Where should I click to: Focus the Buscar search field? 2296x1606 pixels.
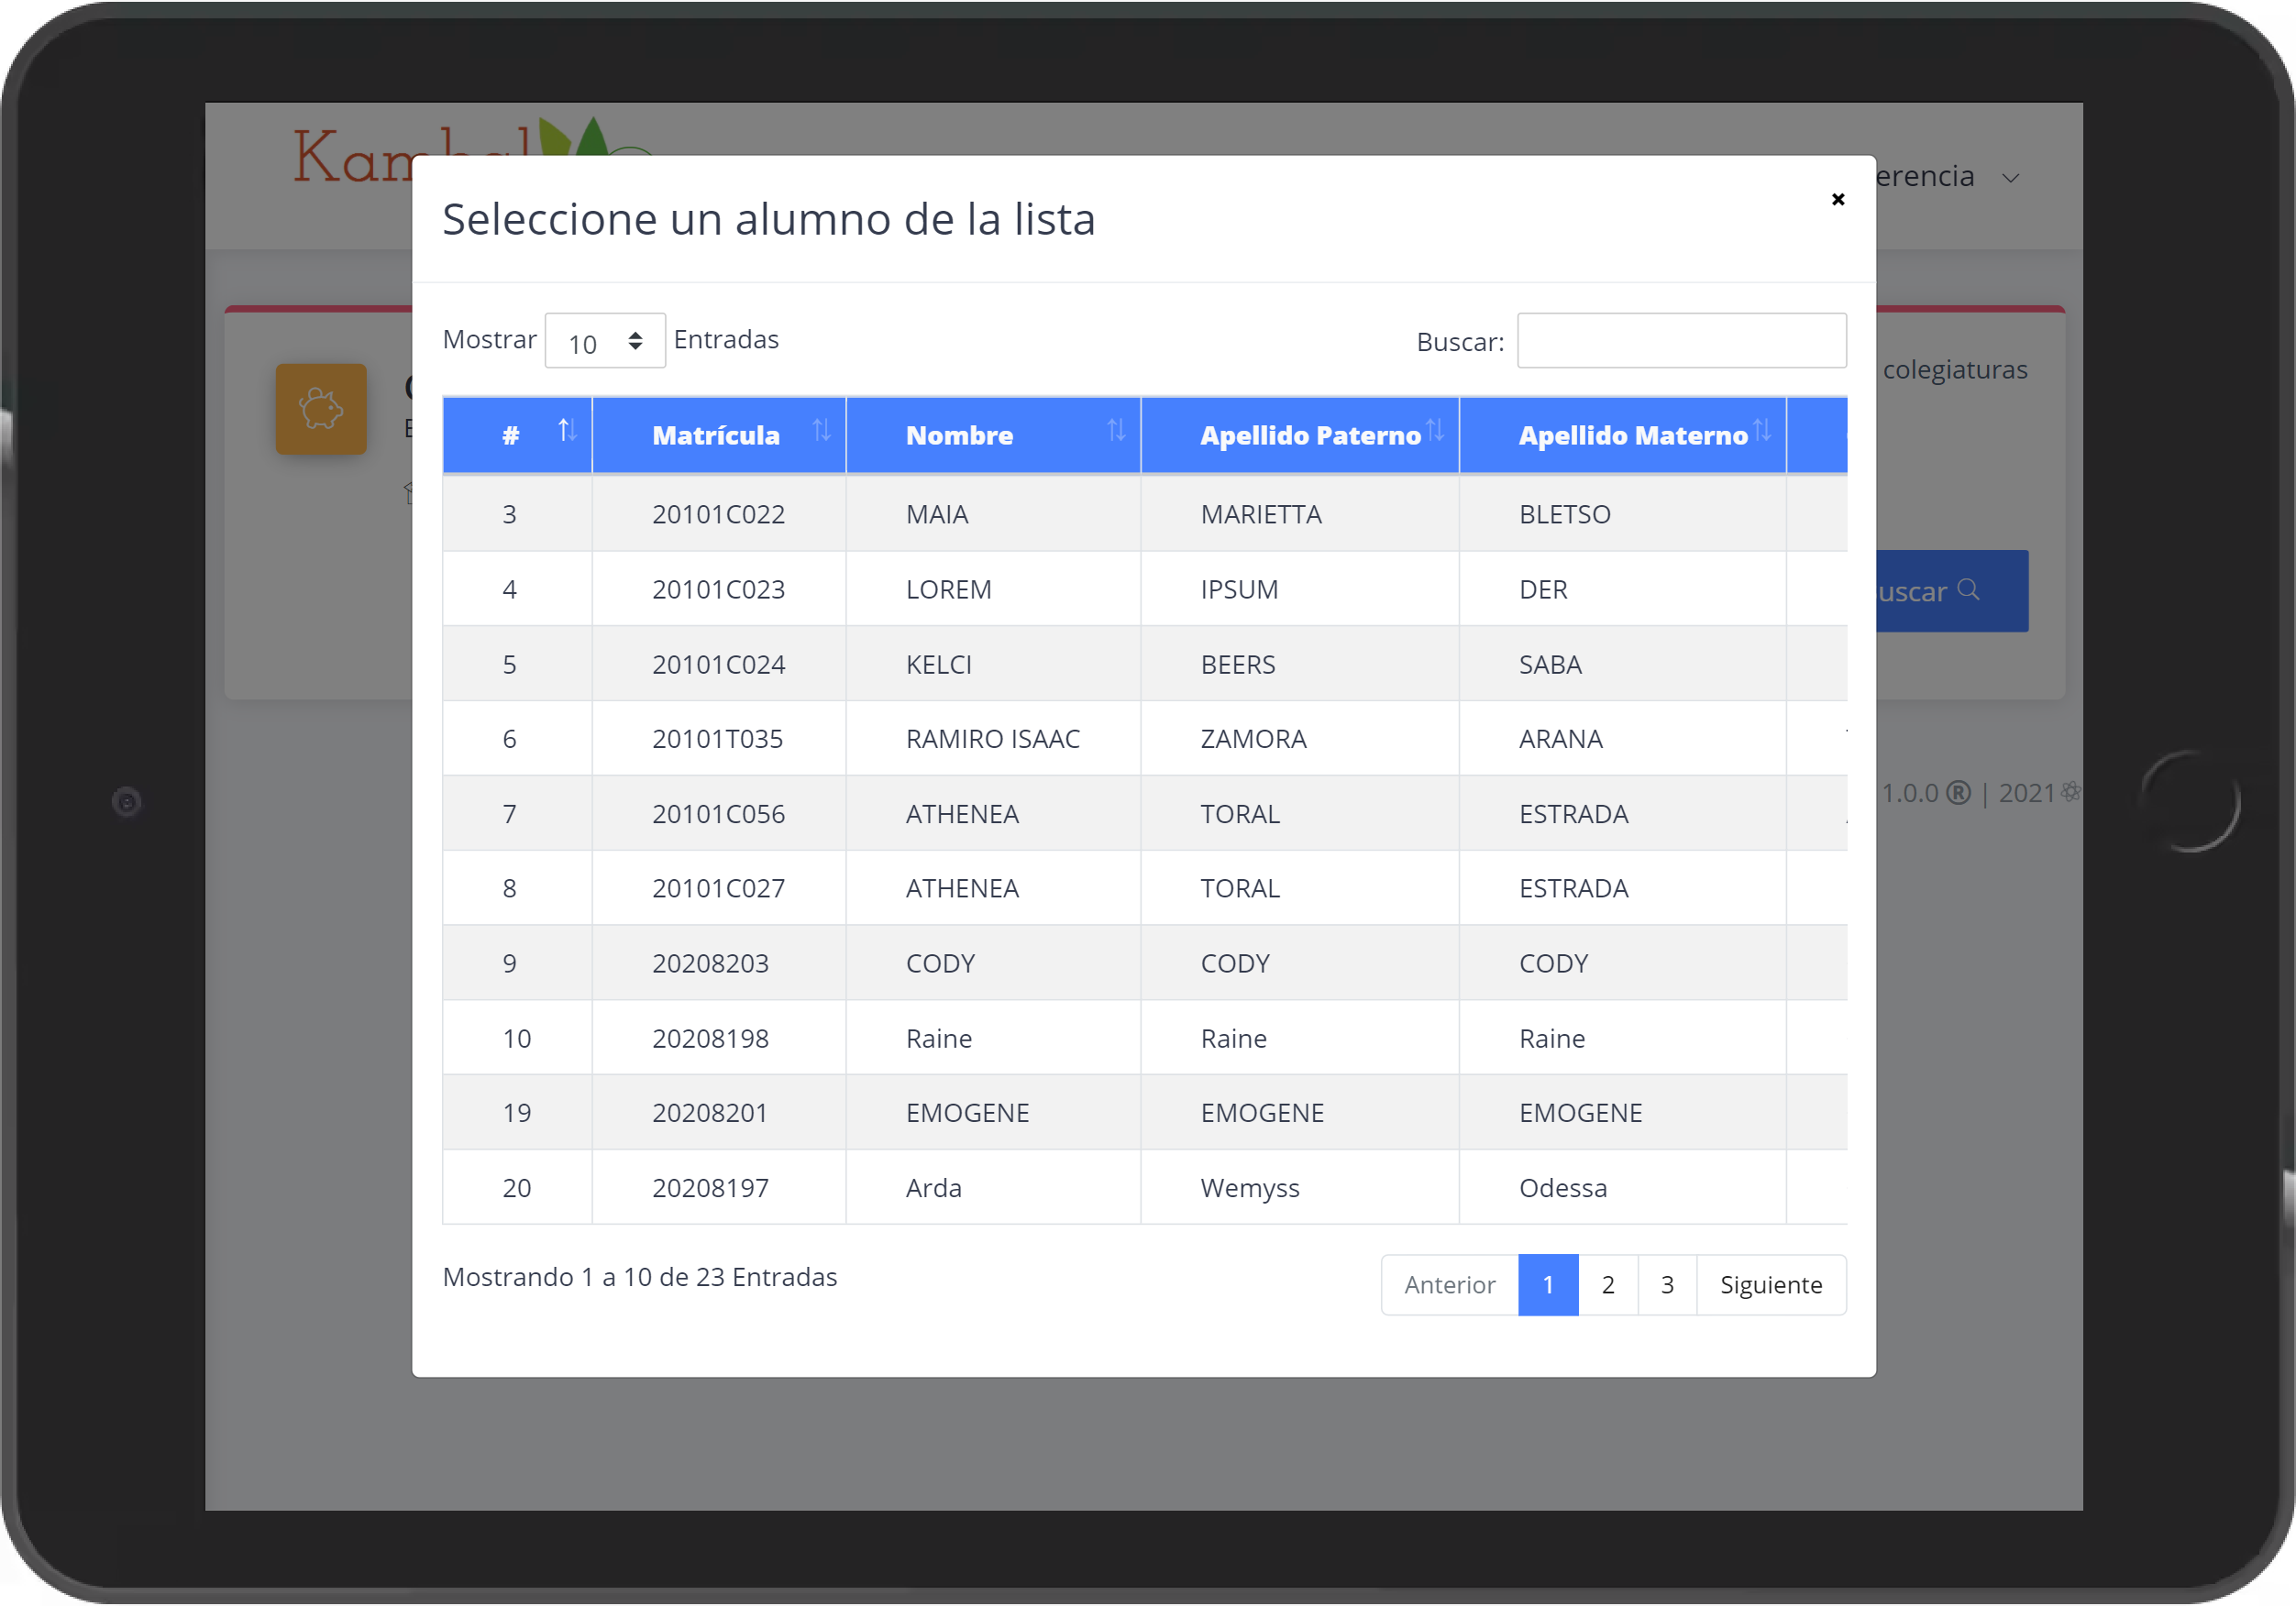coord(1681,341)
